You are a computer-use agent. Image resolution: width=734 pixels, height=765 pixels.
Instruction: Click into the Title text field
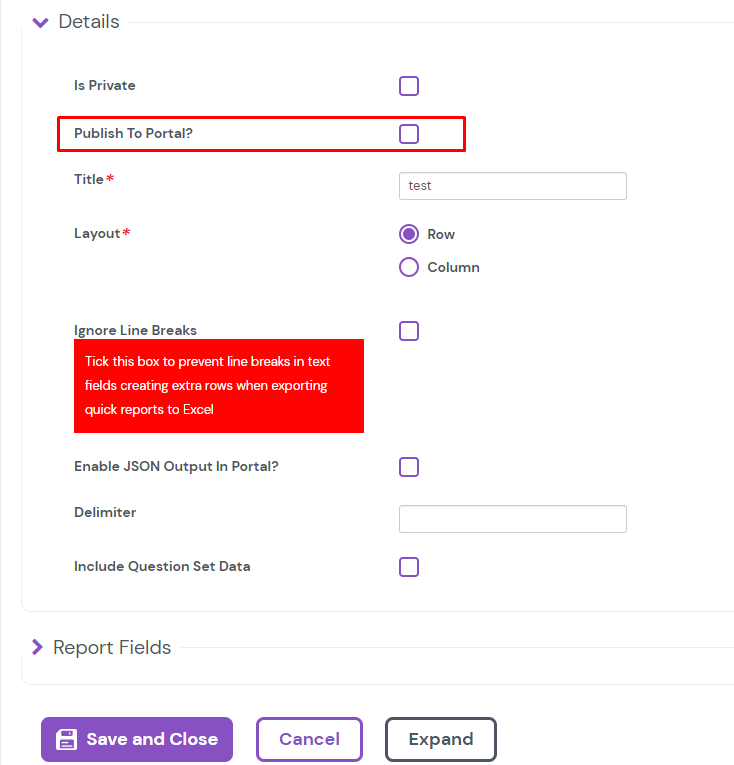click(512, 186)
